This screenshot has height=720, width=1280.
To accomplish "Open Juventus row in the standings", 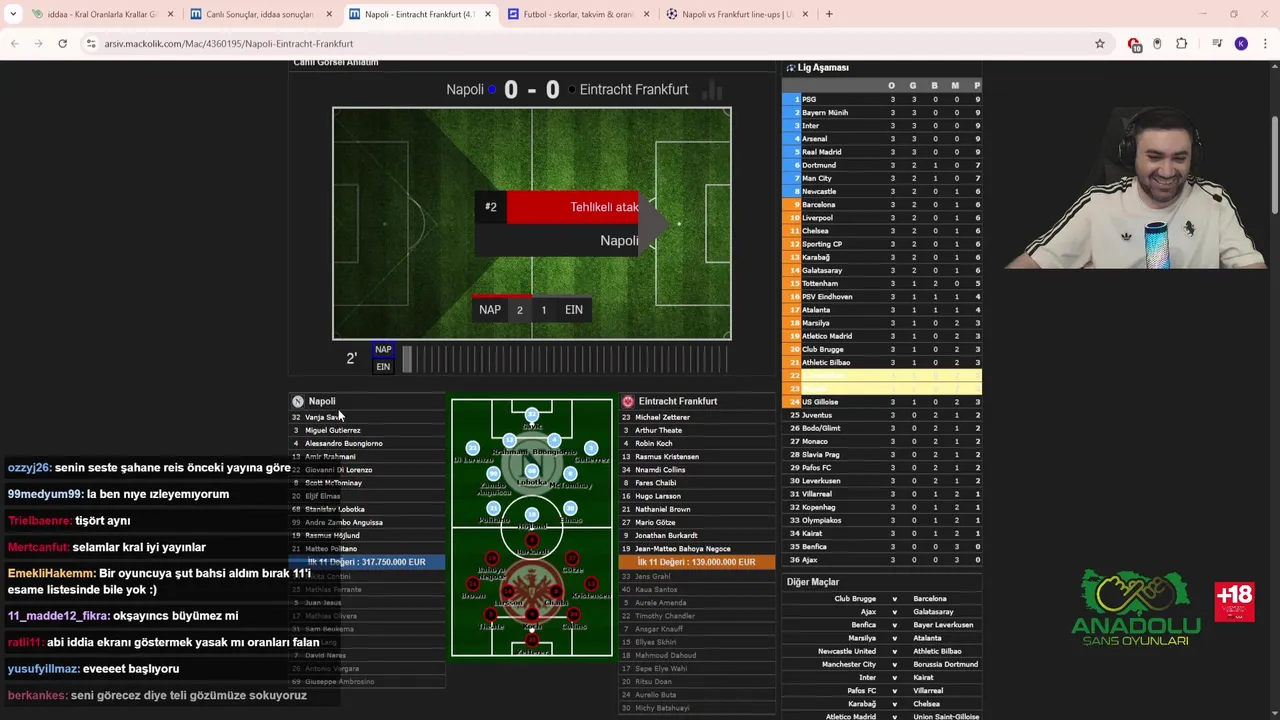I will click(881, 415).
